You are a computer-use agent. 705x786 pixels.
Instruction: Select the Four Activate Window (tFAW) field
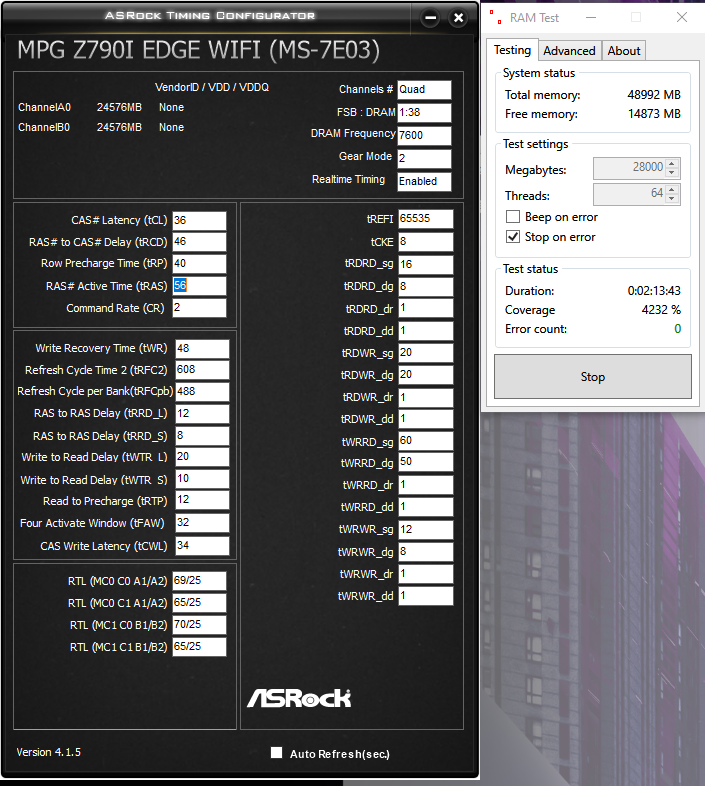[202, 523]
